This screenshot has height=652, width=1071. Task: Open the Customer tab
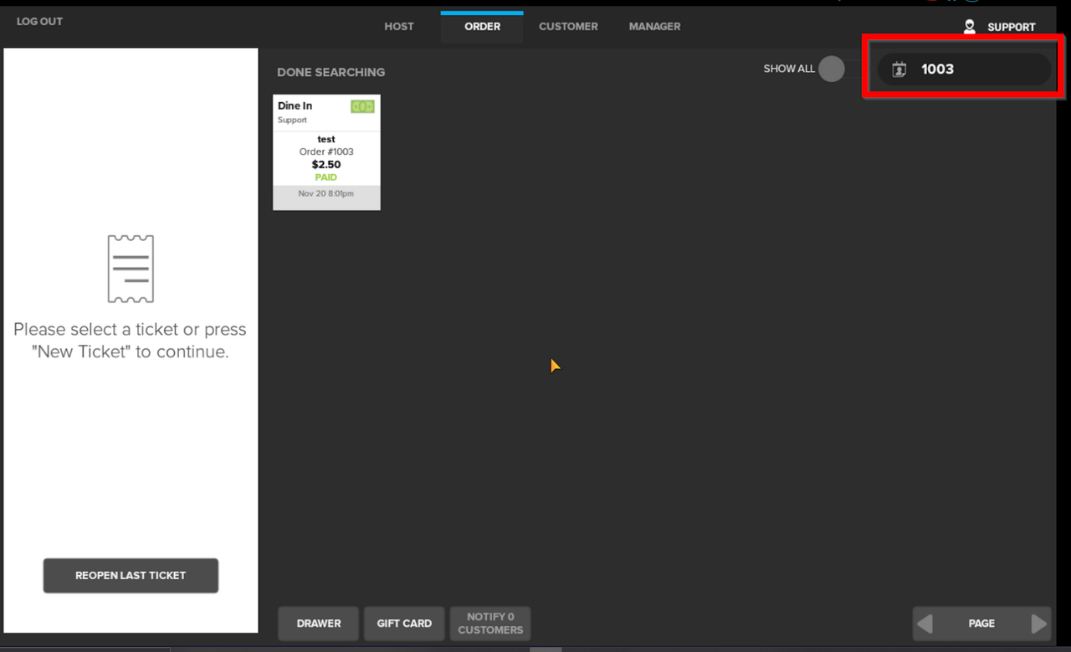(568, 27)
